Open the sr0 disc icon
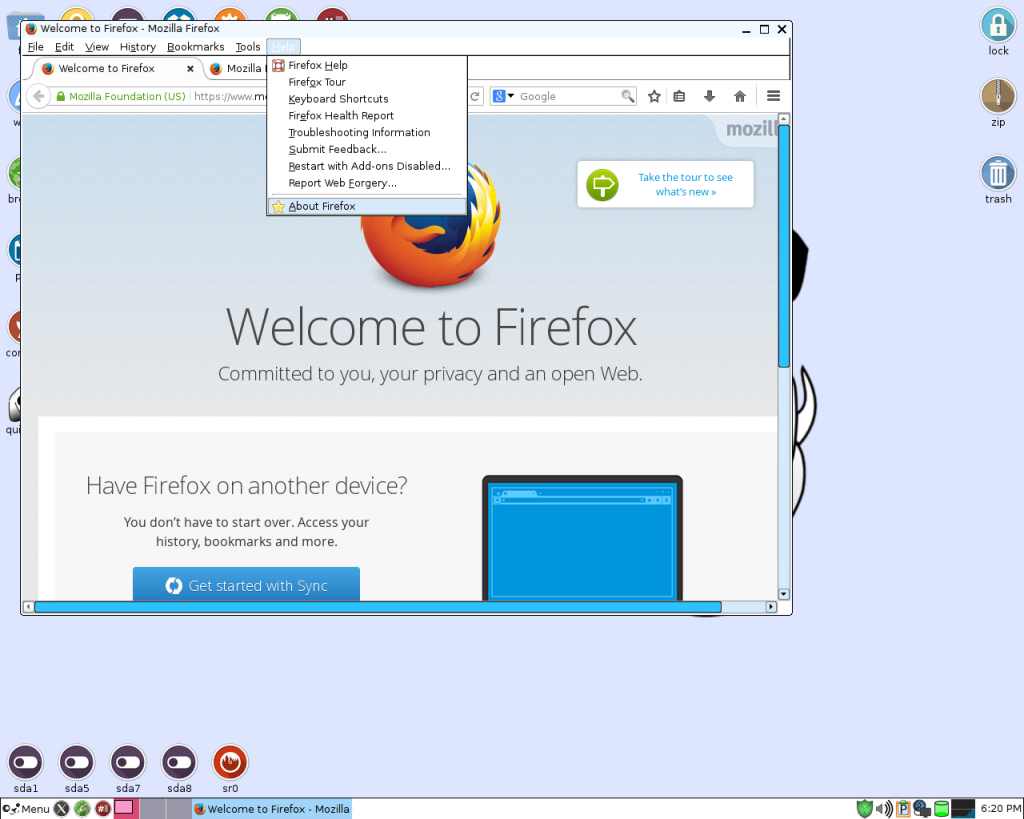The height and width of the screenshot is (819, 1024). 230,769
